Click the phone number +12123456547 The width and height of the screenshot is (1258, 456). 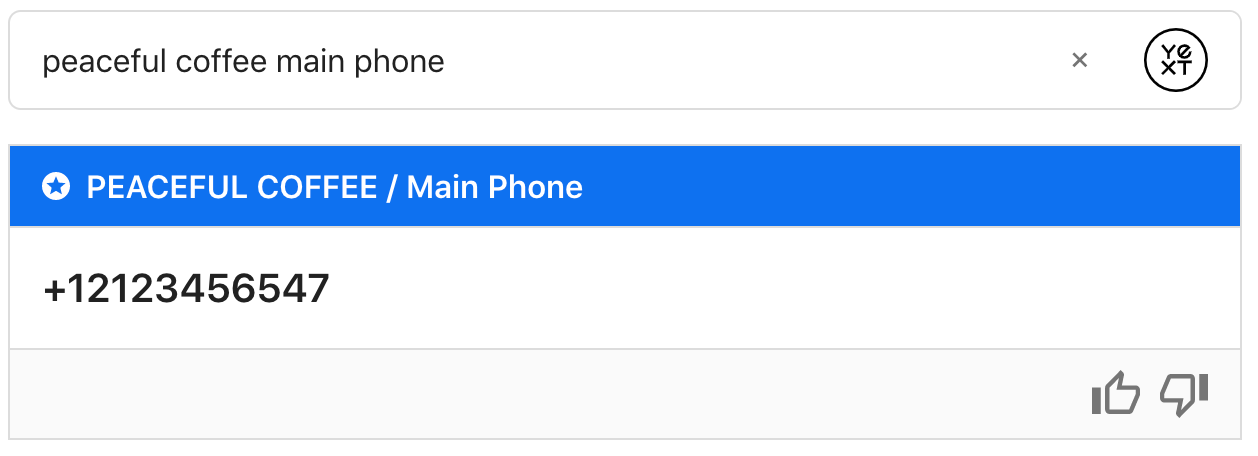186,289
